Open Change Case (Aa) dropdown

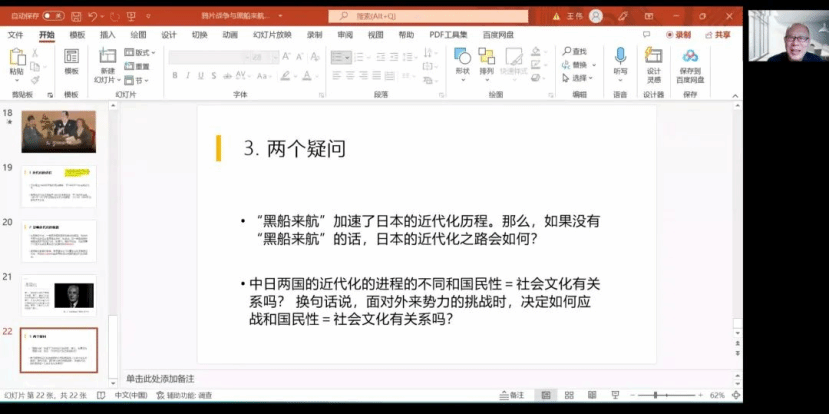[x=264, y=76]
